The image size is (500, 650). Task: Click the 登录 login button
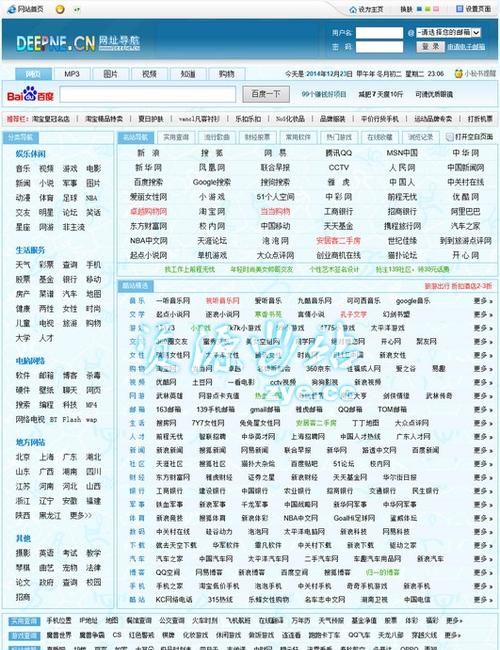point(430,46)
